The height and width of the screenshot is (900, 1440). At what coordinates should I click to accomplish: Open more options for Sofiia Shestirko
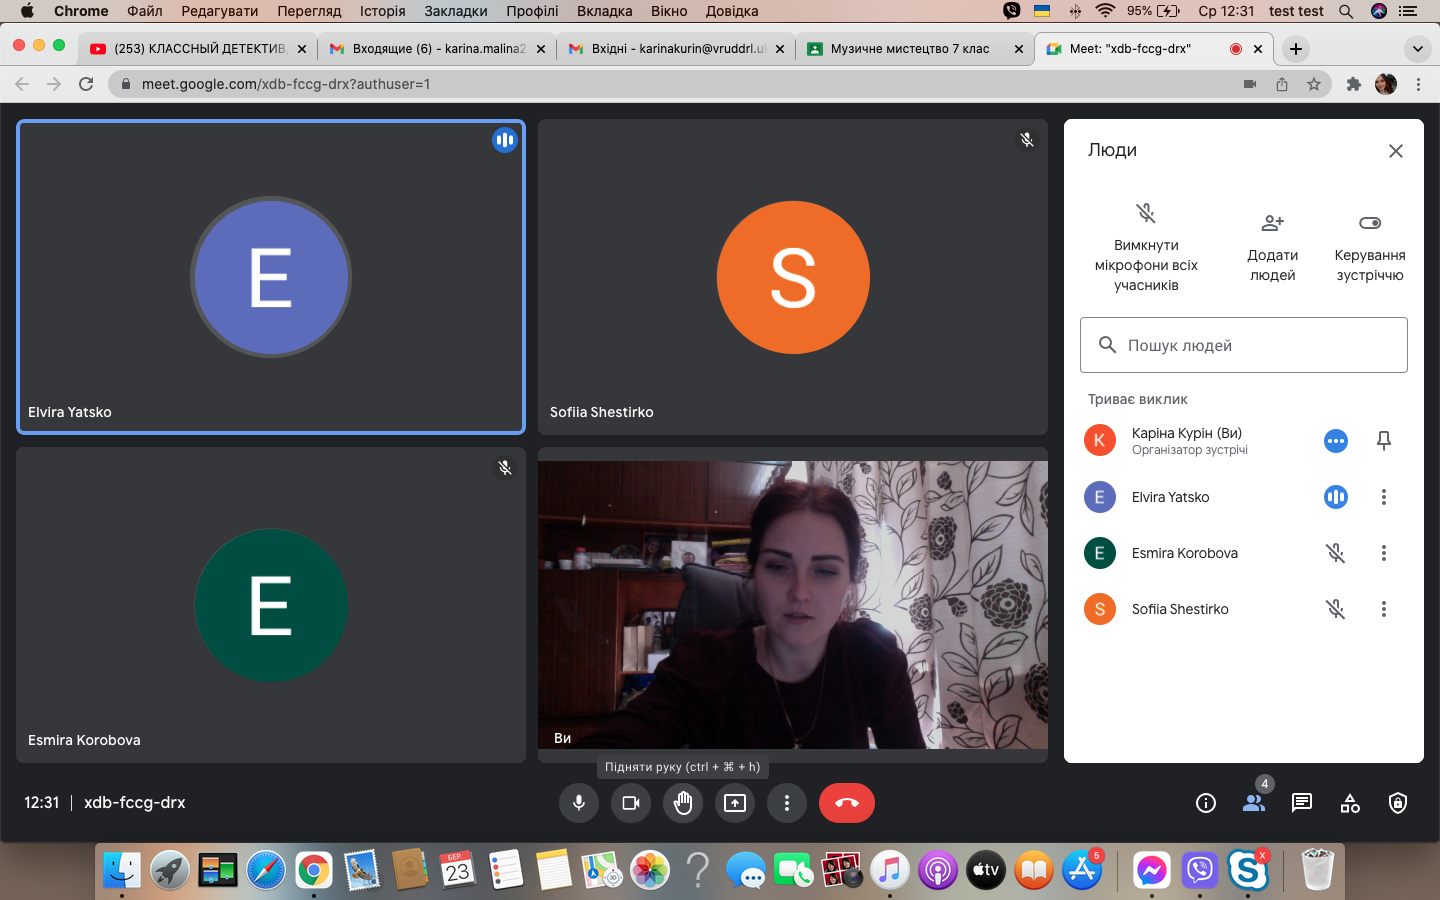click(x=1384, y=609)
